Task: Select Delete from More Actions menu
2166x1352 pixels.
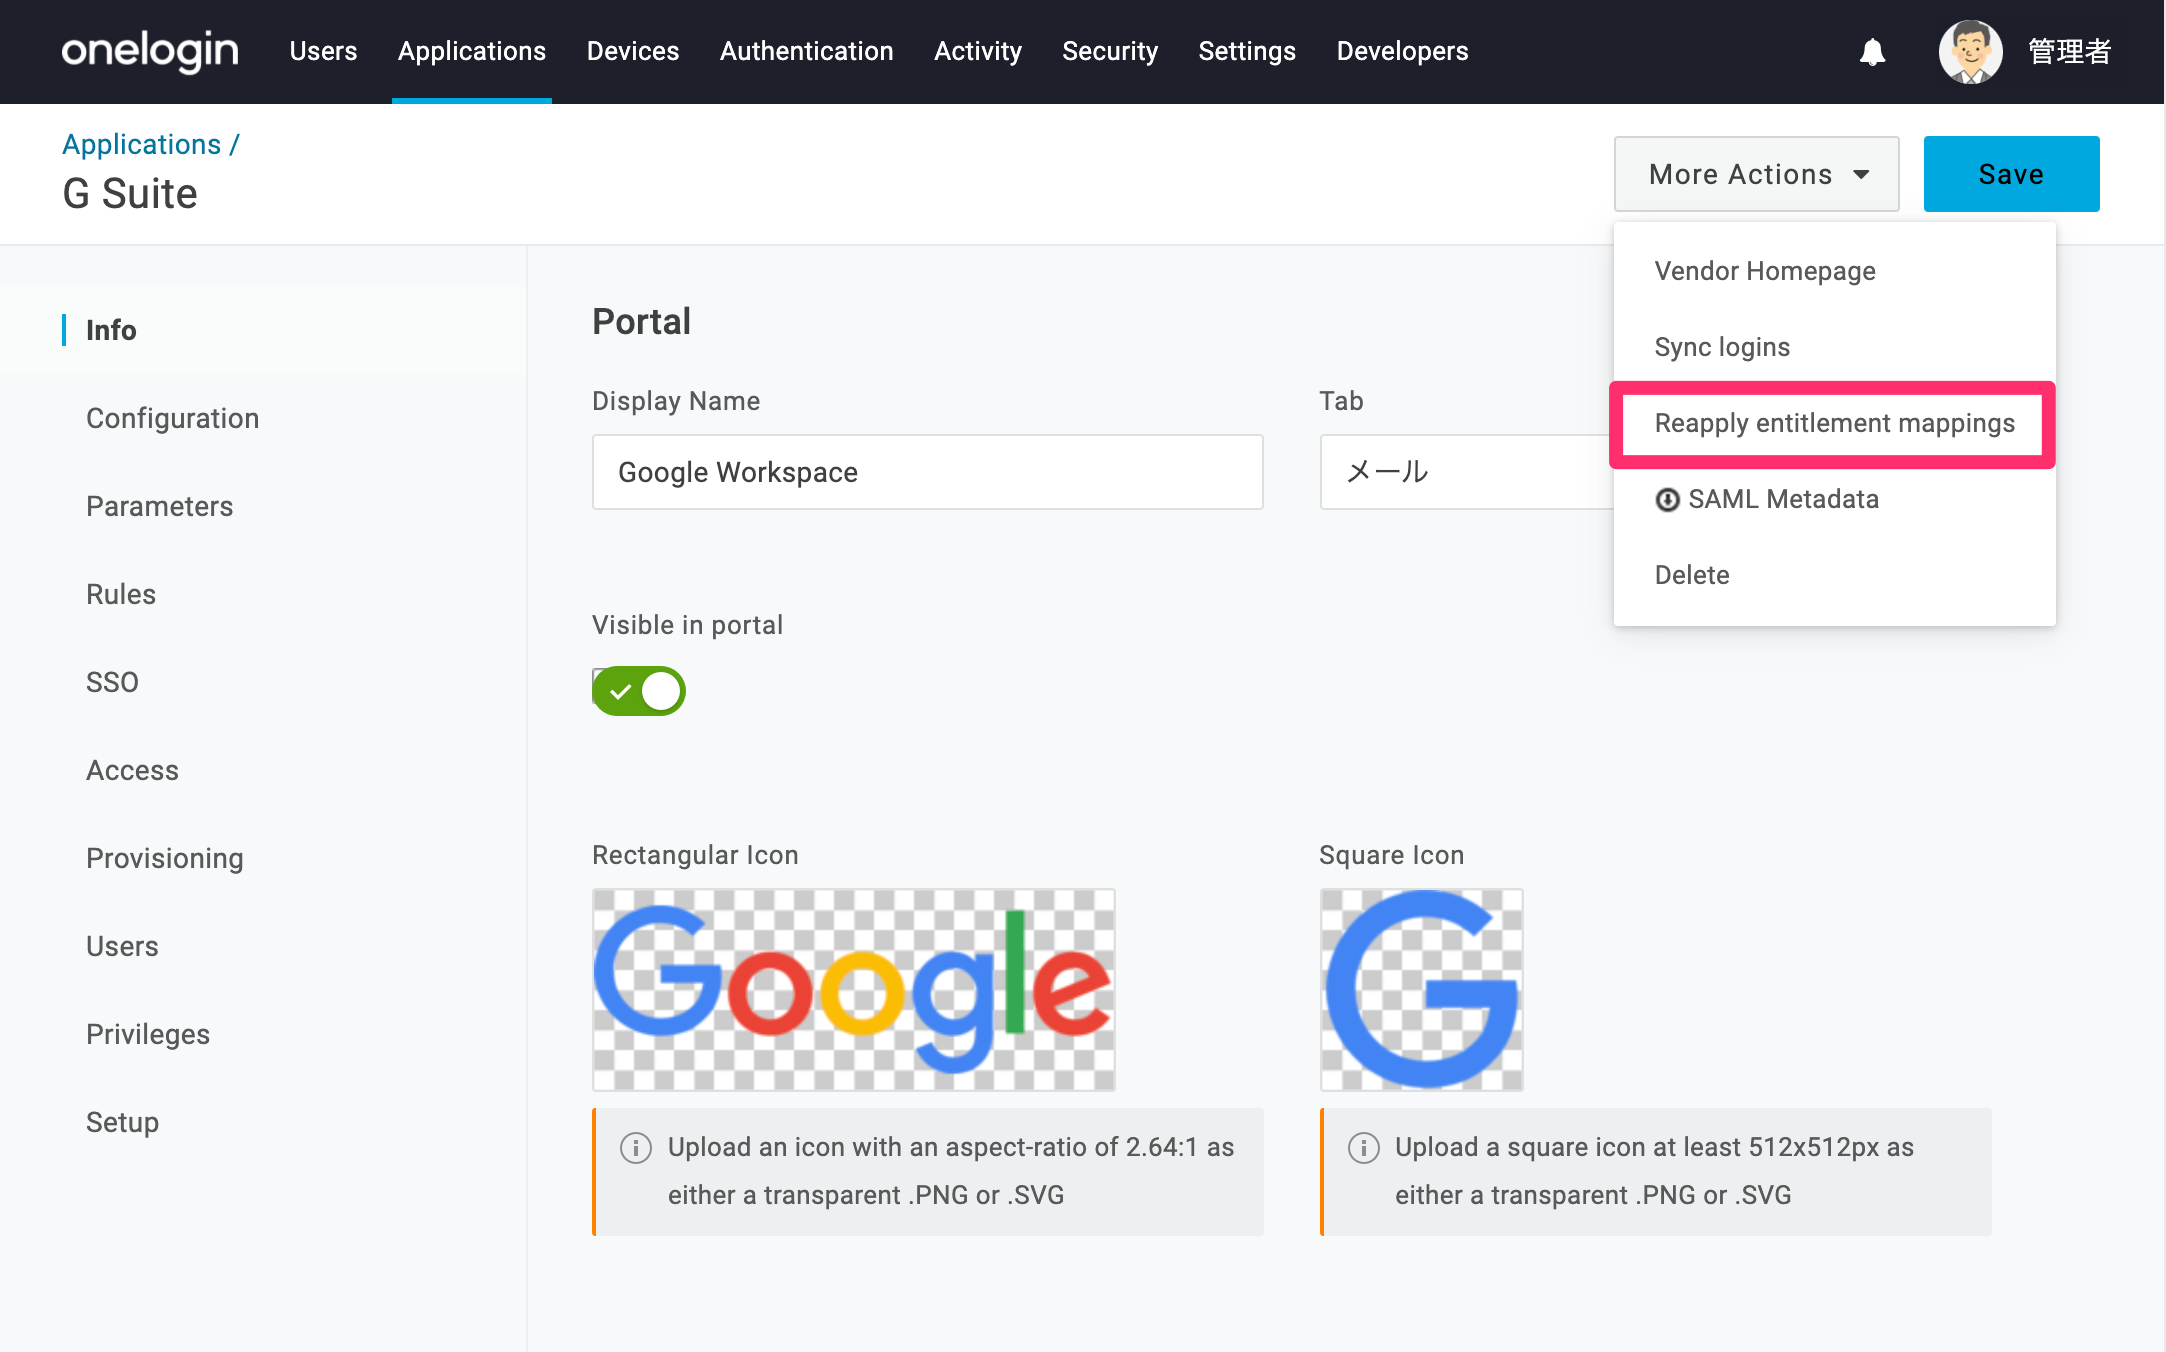Action: click(1835, 575)
